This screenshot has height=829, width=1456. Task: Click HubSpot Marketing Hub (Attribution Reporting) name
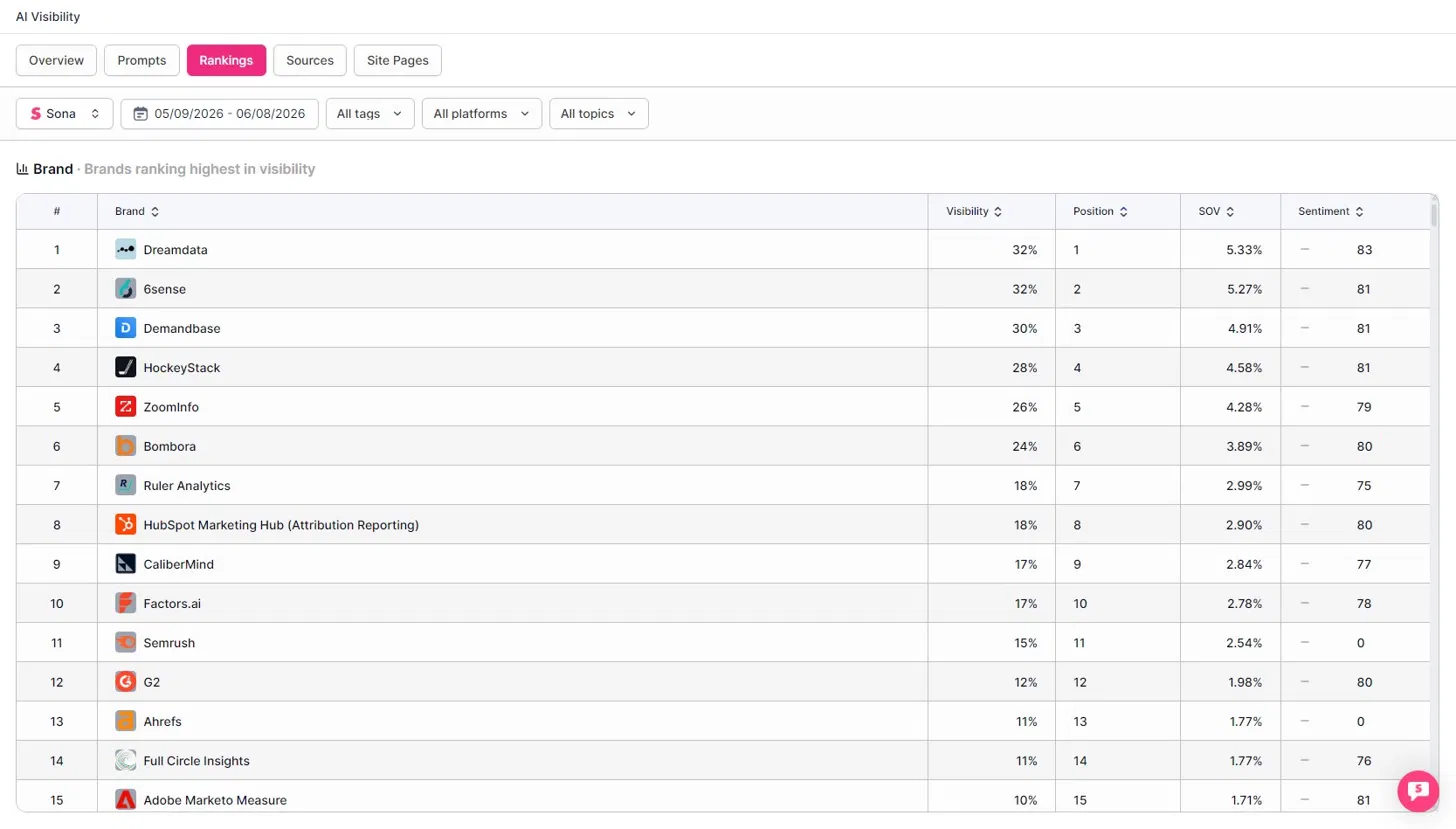(281, 525)
